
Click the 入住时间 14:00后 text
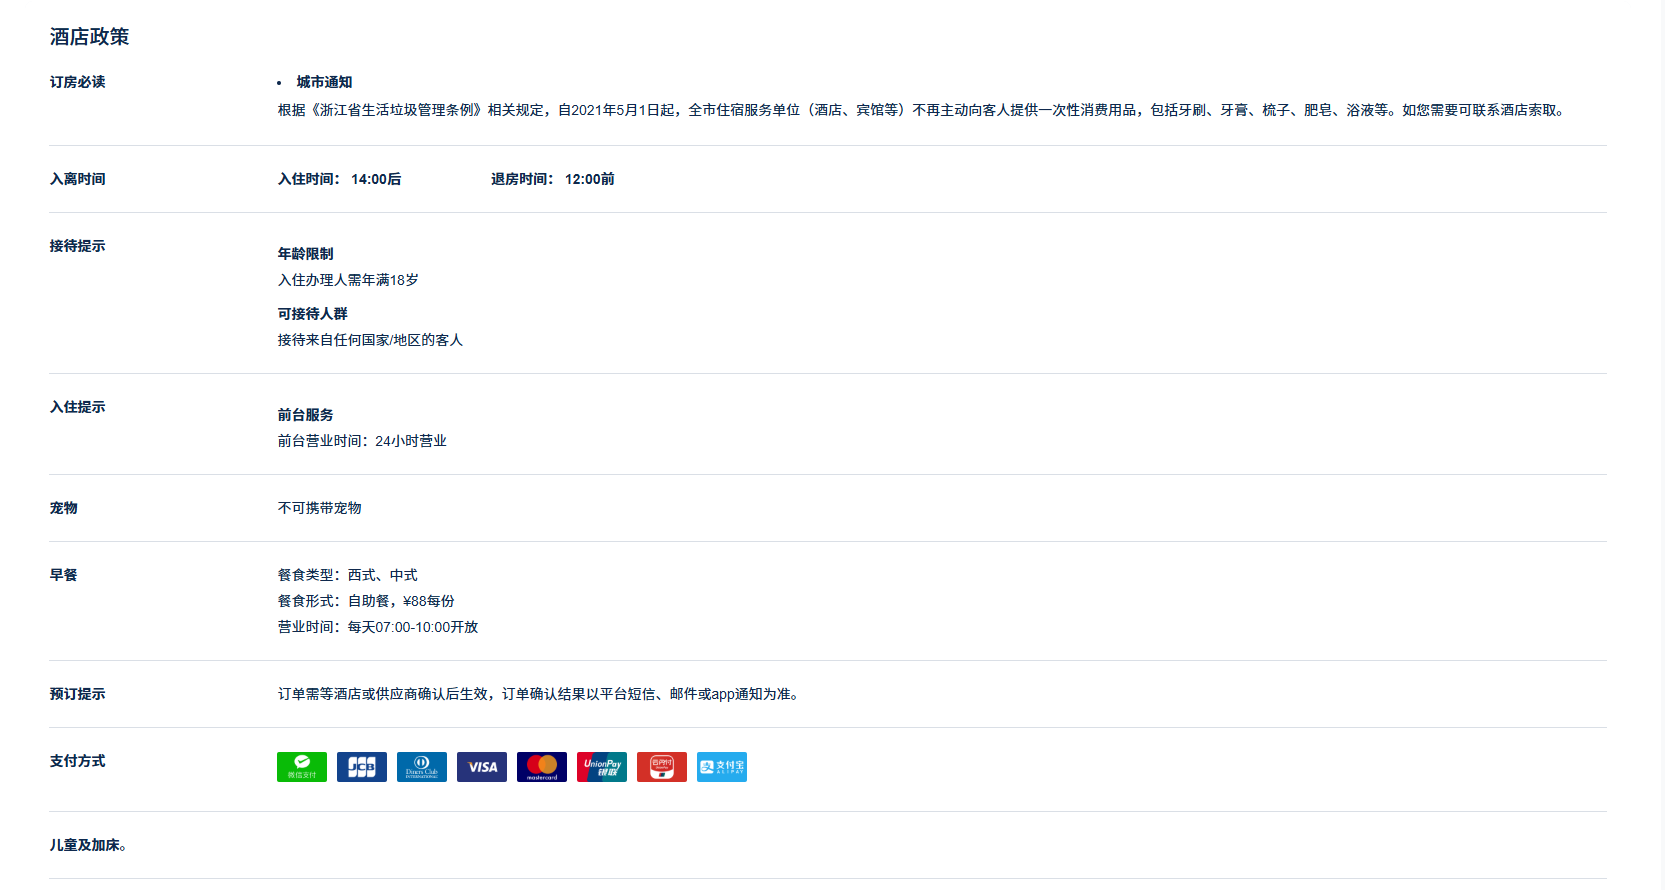[x=340, y=179]
